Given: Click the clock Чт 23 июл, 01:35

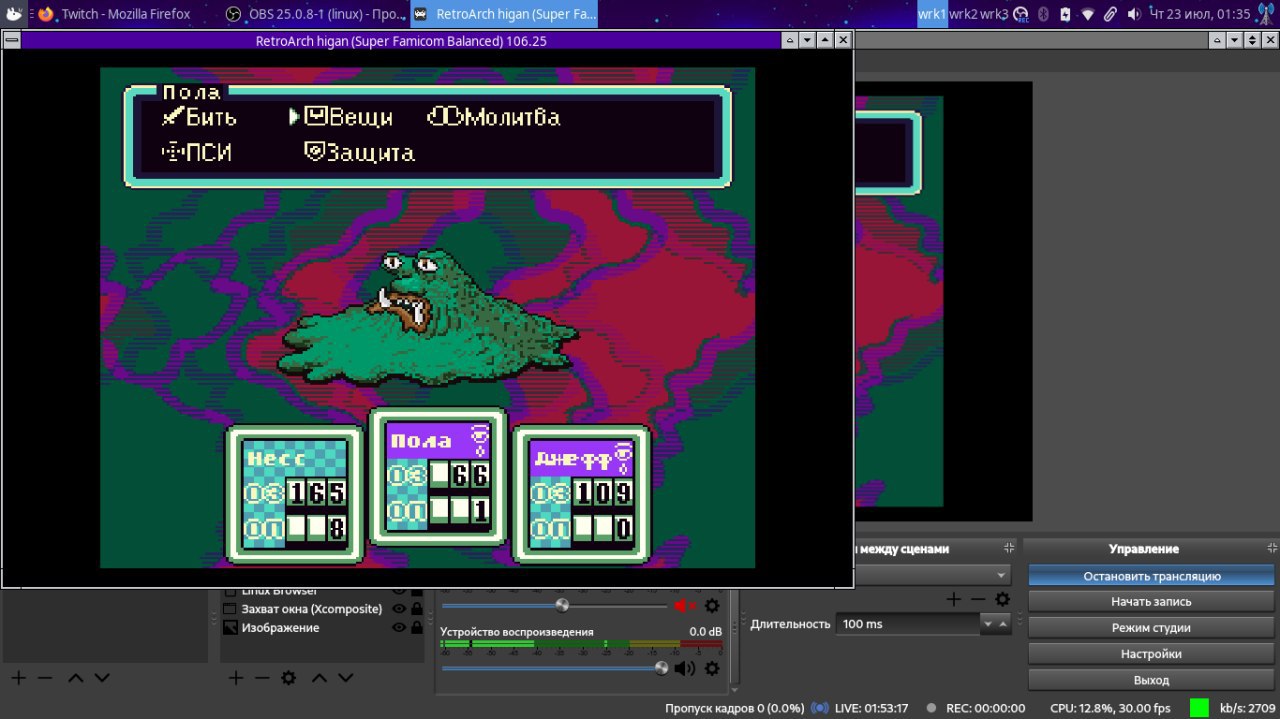Looking at the screenshot, I should pos(1200,14).
